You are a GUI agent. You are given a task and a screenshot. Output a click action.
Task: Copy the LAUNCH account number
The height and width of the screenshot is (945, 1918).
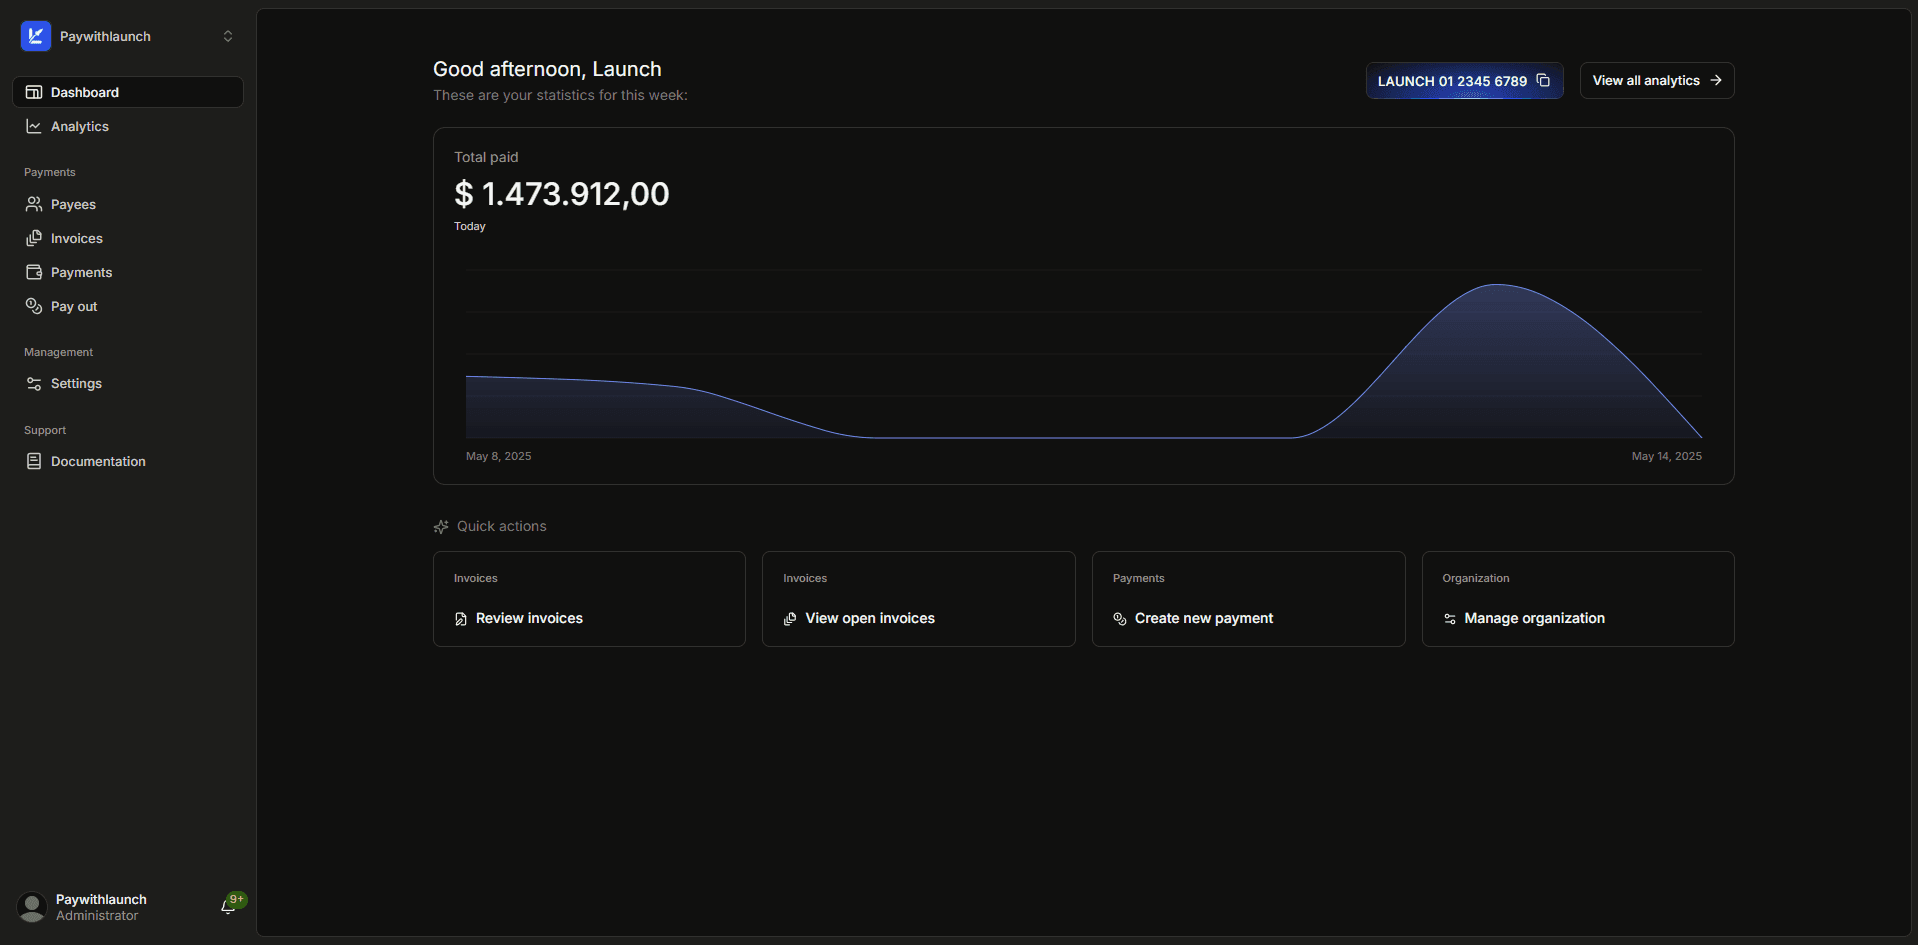click(x=1543, y=81)
